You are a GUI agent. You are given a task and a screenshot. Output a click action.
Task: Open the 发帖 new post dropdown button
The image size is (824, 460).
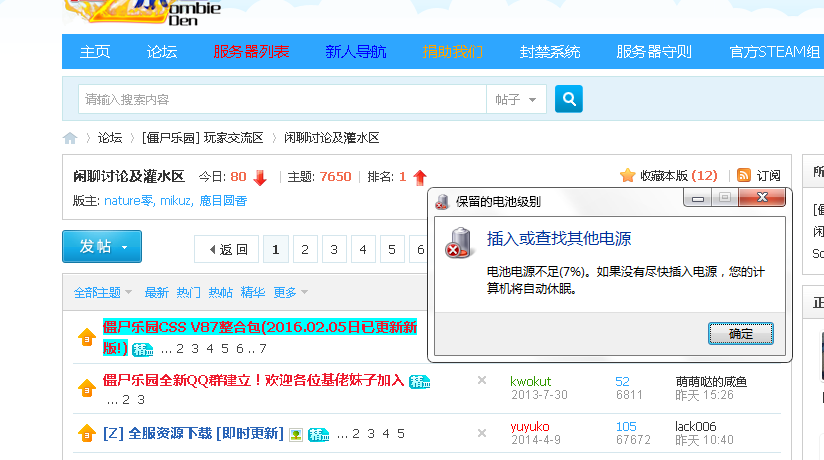(102, 247)
